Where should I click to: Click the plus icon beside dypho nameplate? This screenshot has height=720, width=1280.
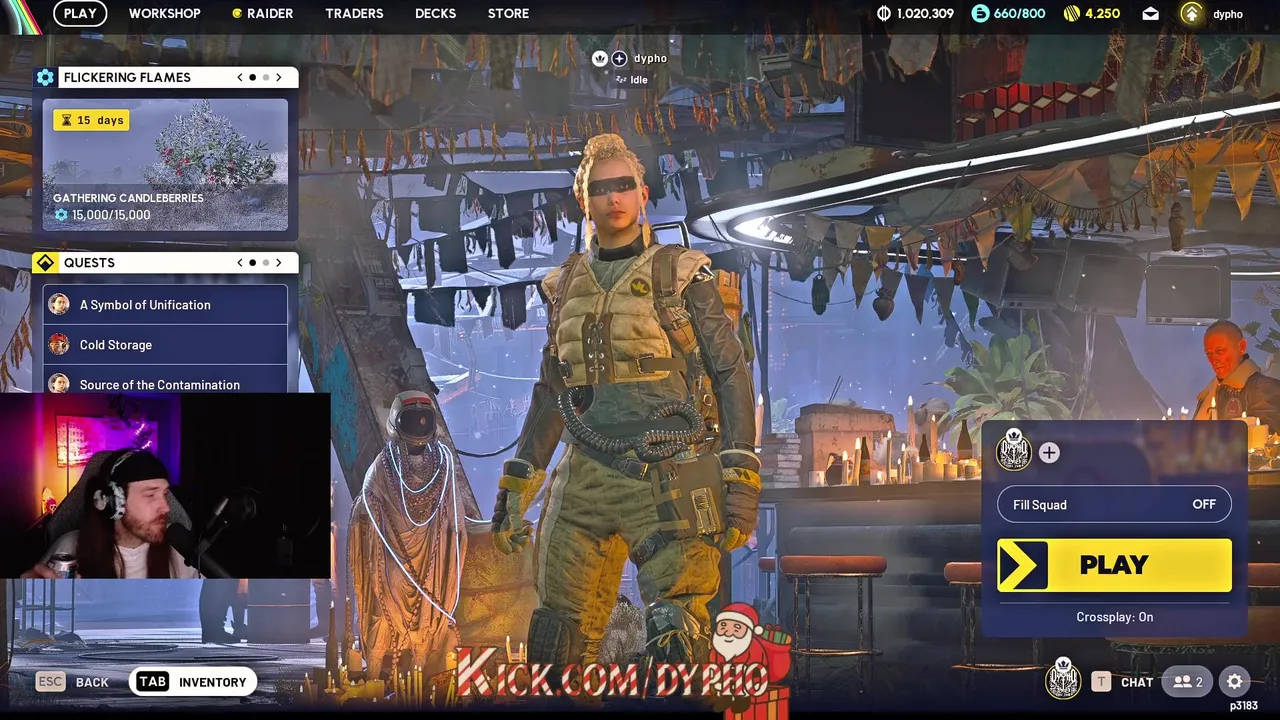pyautogui.click(x=619, y=59)
